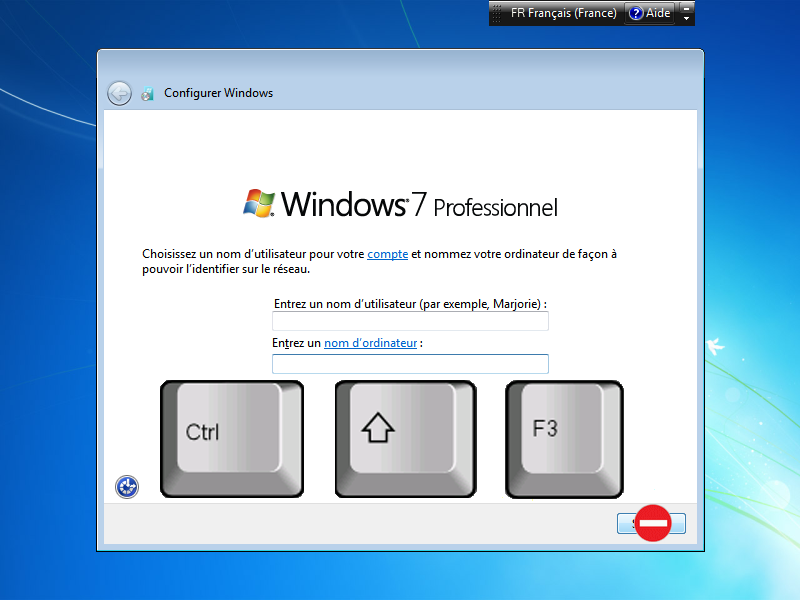
Task: Open the language bar options arrow
Action: [686, 19]
